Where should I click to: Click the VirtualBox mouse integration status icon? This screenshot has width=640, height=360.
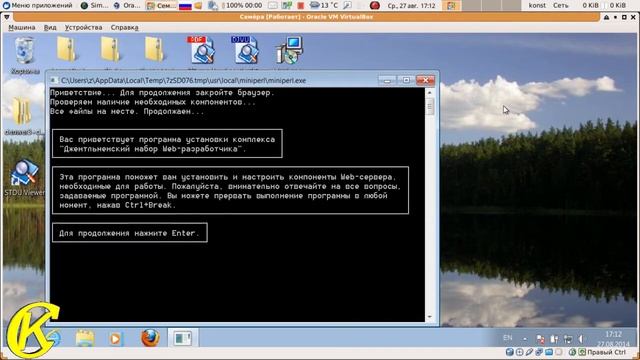coord(572,352)
